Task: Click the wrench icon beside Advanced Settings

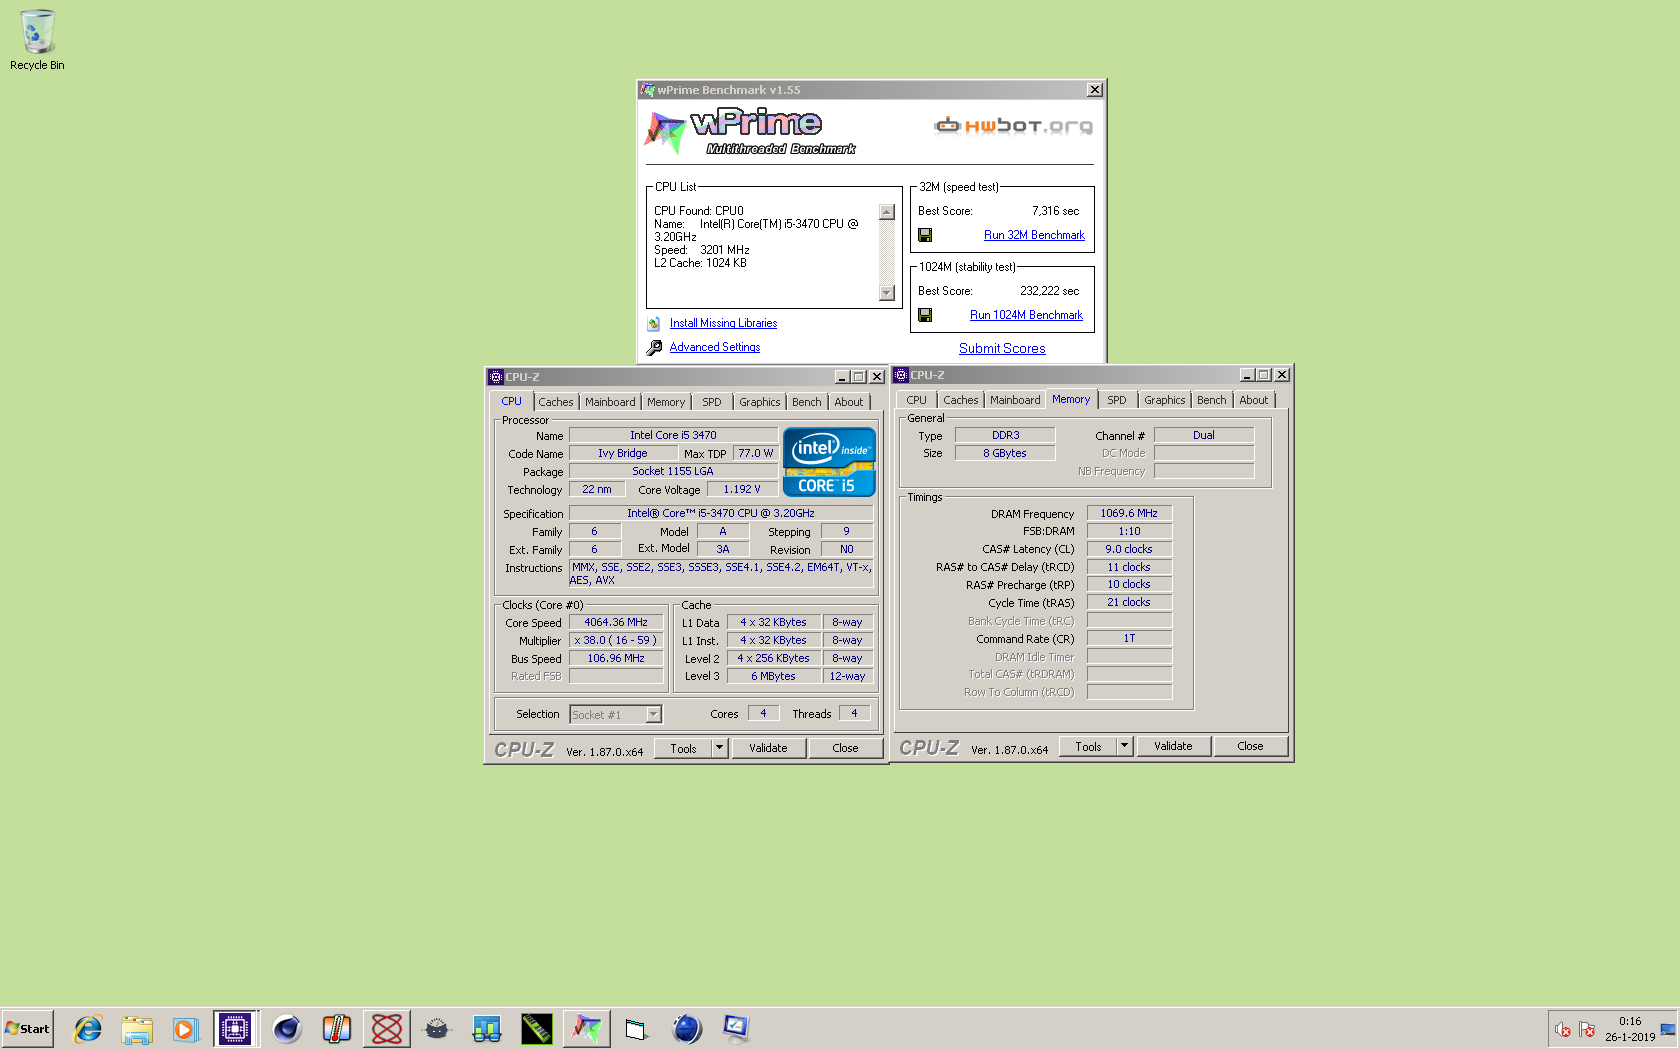Action: 654,348
